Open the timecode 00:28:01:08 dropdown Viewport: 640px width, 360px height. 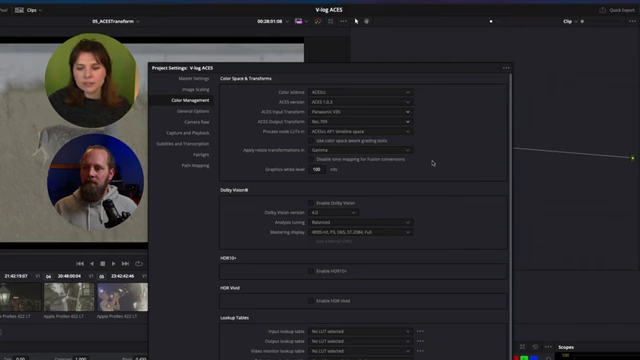click(273, 21)
